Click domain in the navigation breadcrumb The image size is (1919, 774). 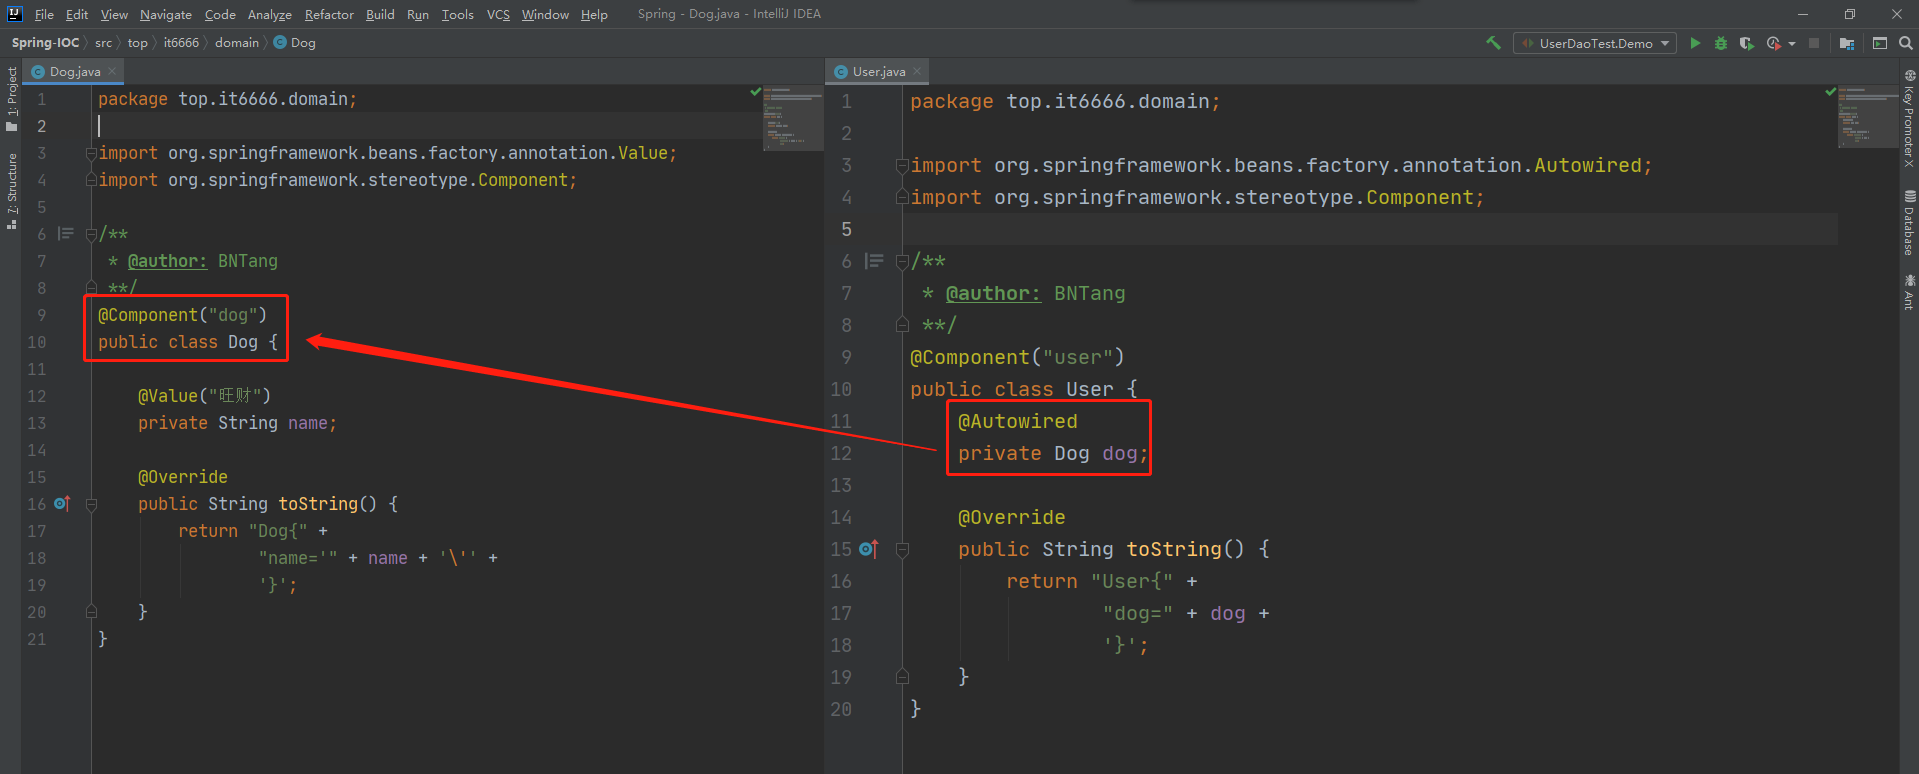click(x=236, y=43)
